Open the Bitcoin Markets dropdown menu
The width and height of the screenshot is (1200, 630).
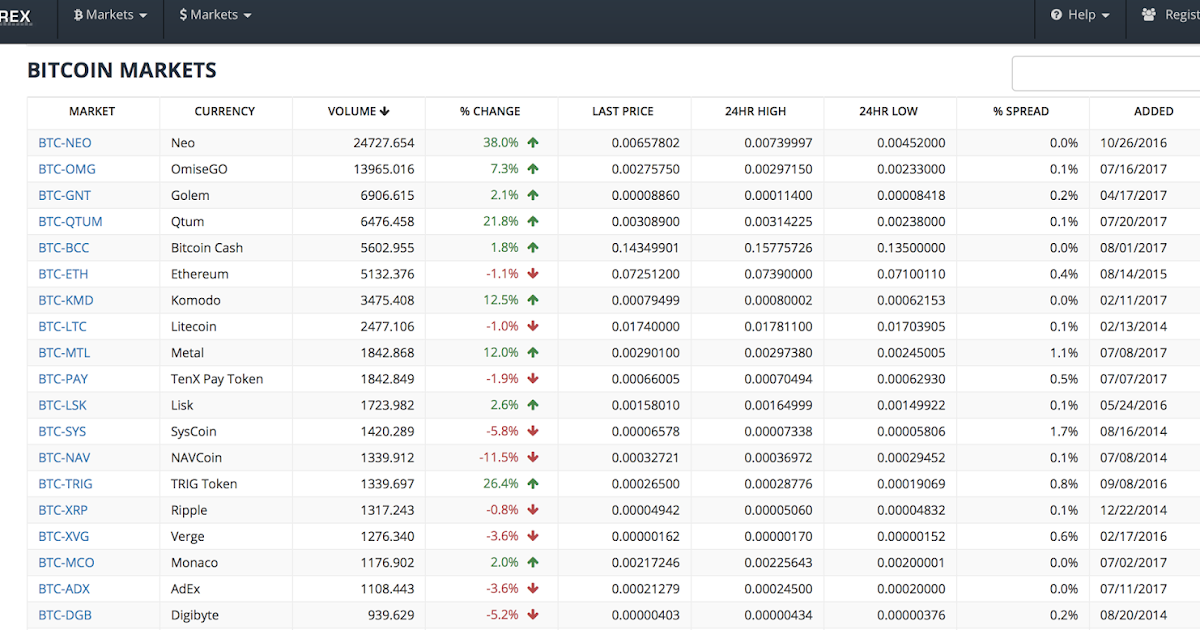click(111, 15)
